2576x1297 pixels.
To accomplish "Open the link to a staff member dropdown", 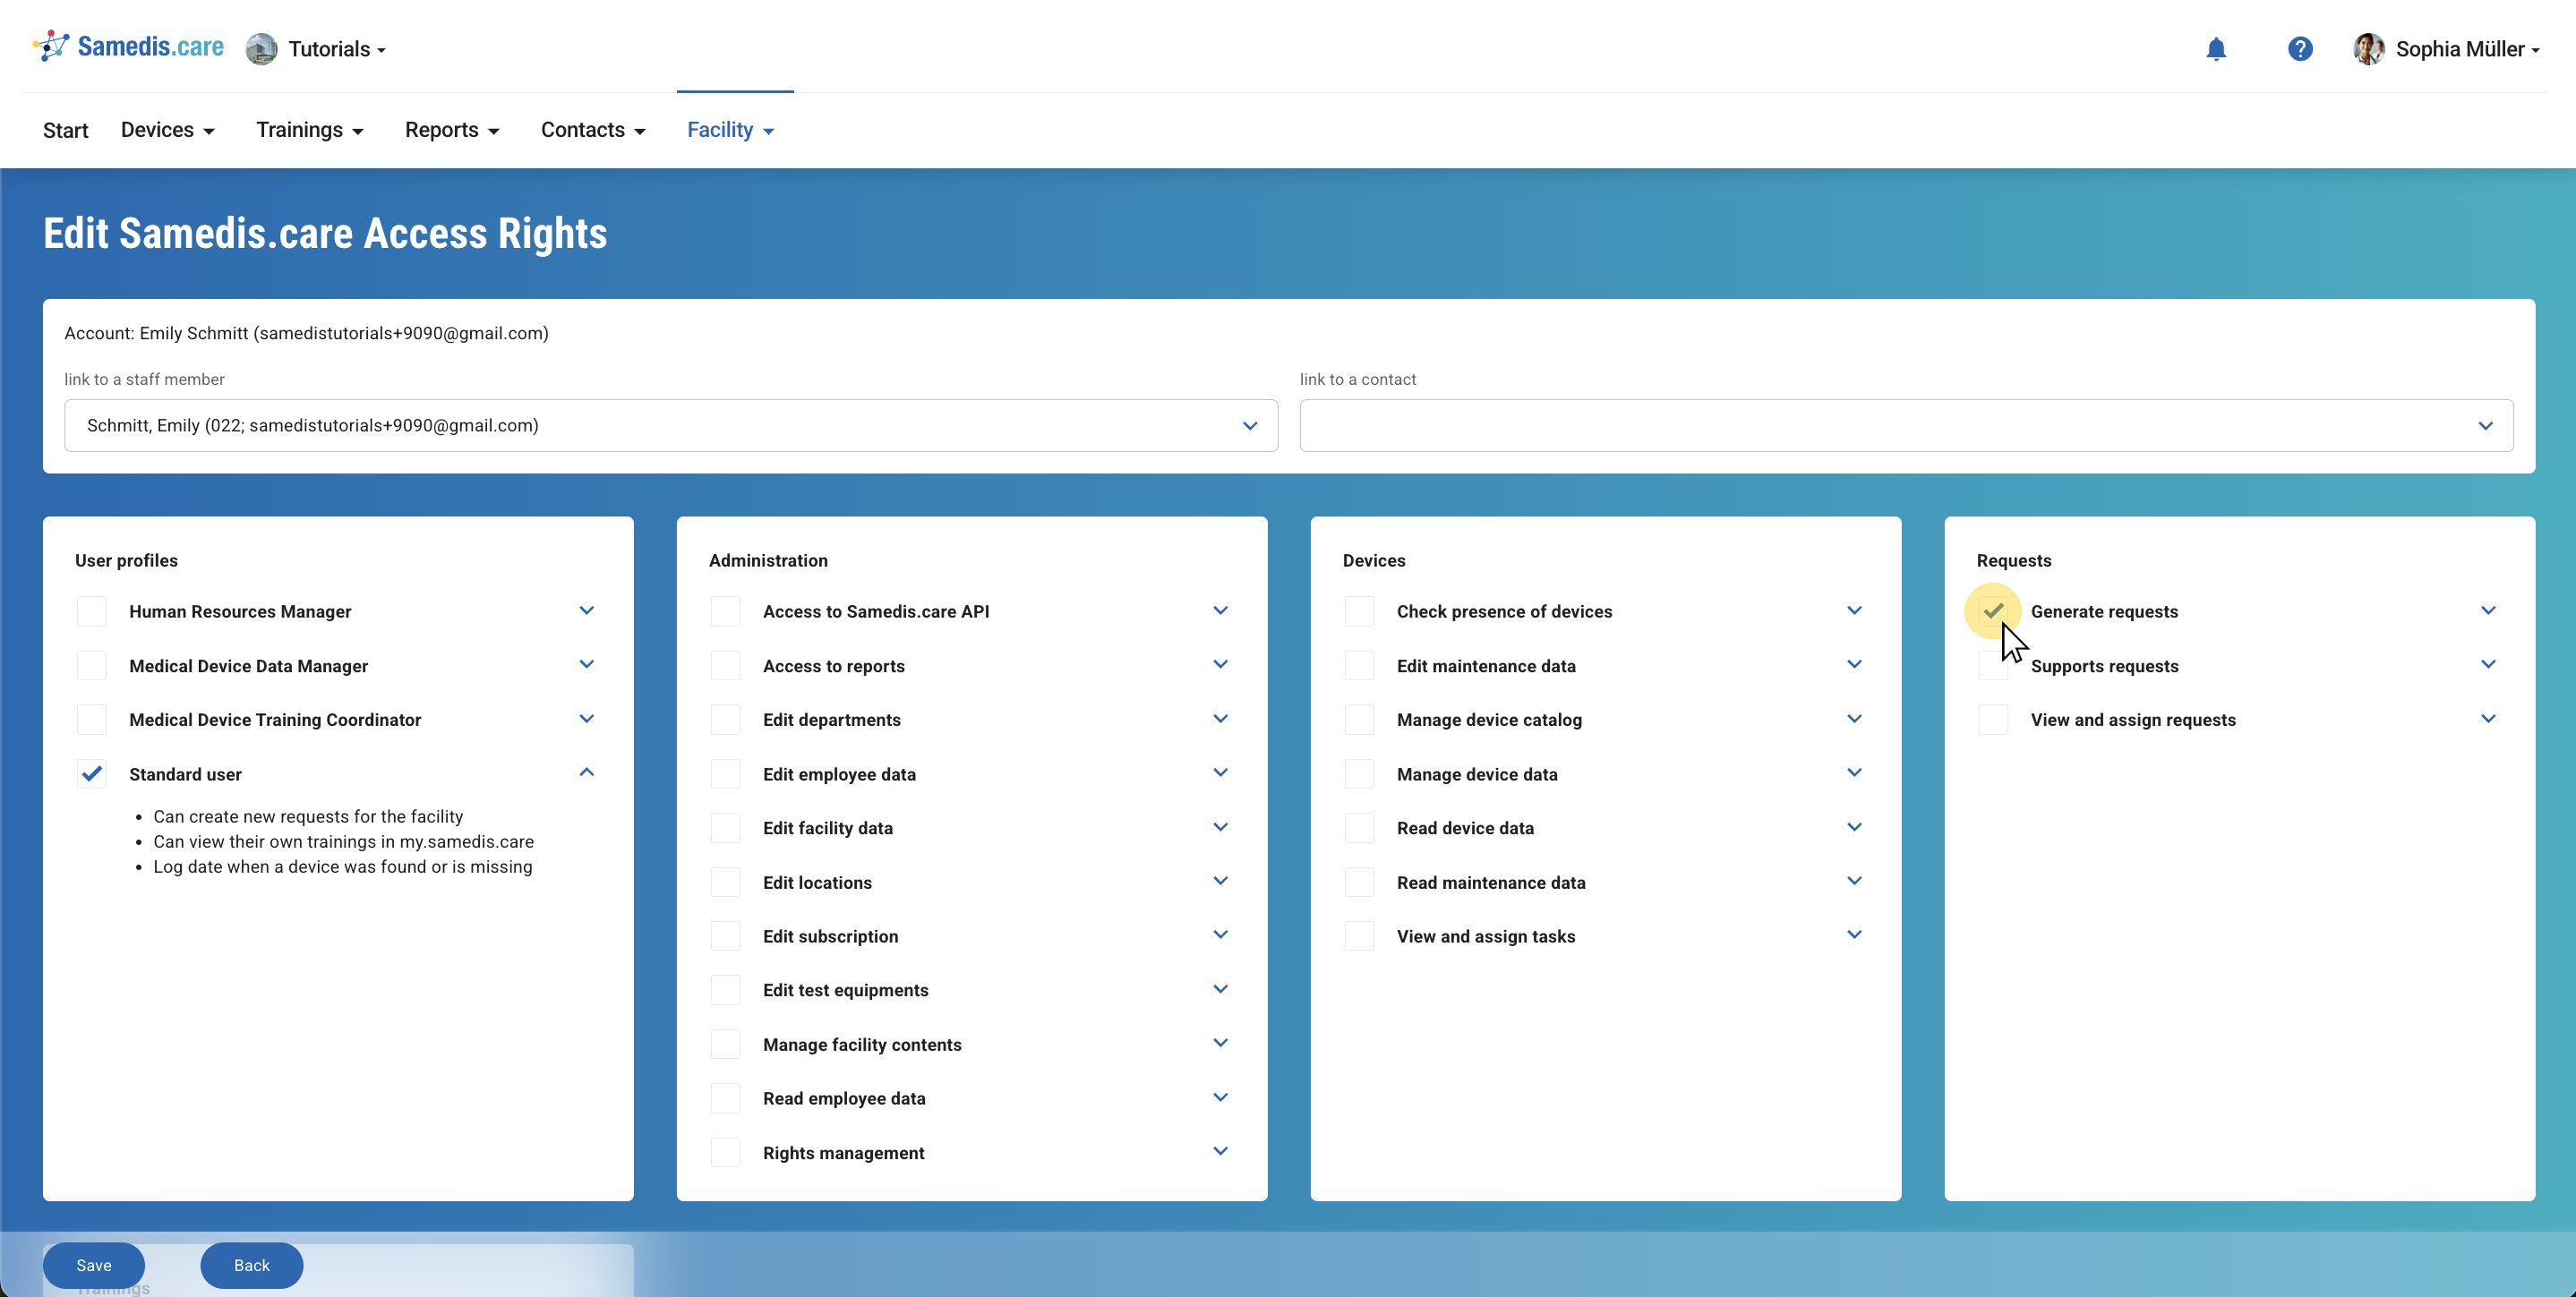I will click(x=671, y=426).
